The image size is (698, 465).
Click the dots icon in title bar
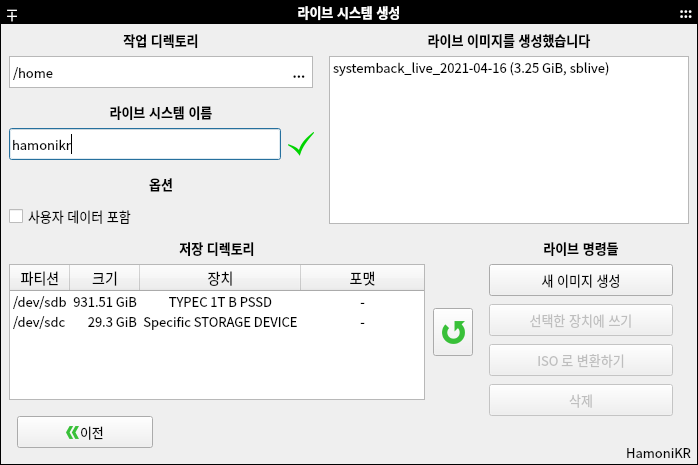pos(686,14)
